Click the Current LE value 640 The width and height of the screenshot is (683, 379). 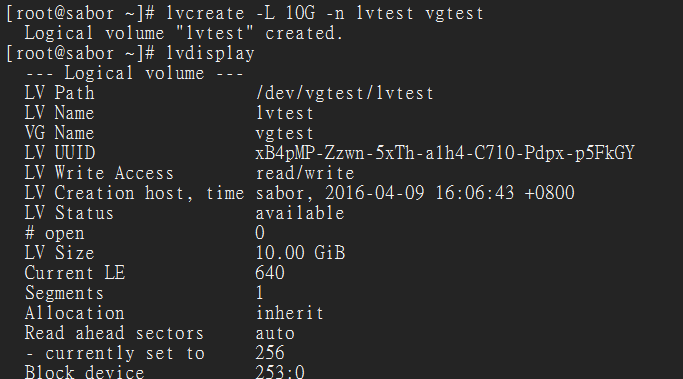[x=270, y=273]
